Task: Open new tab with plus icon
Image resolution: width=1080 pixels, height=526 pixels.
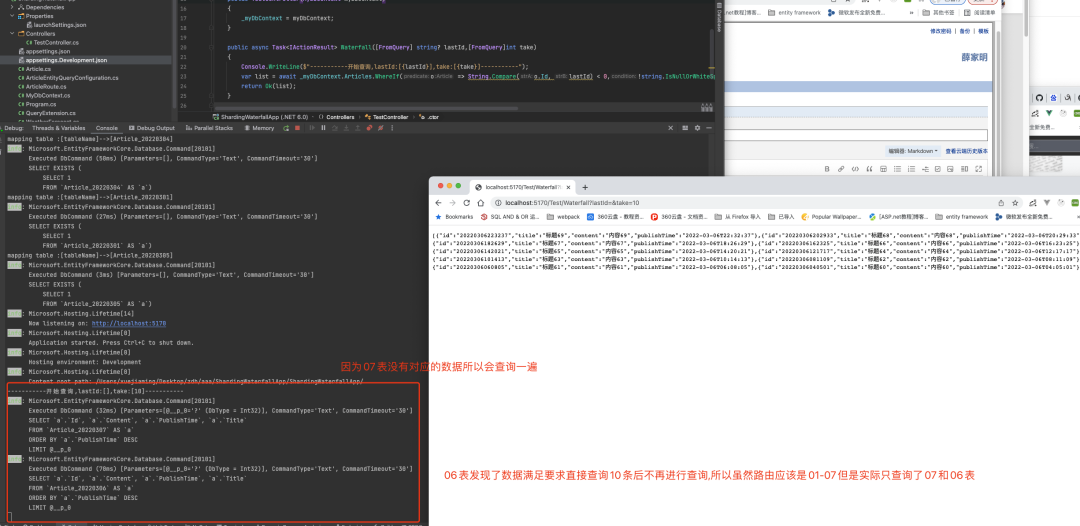Action: click(x=585, y=187)
